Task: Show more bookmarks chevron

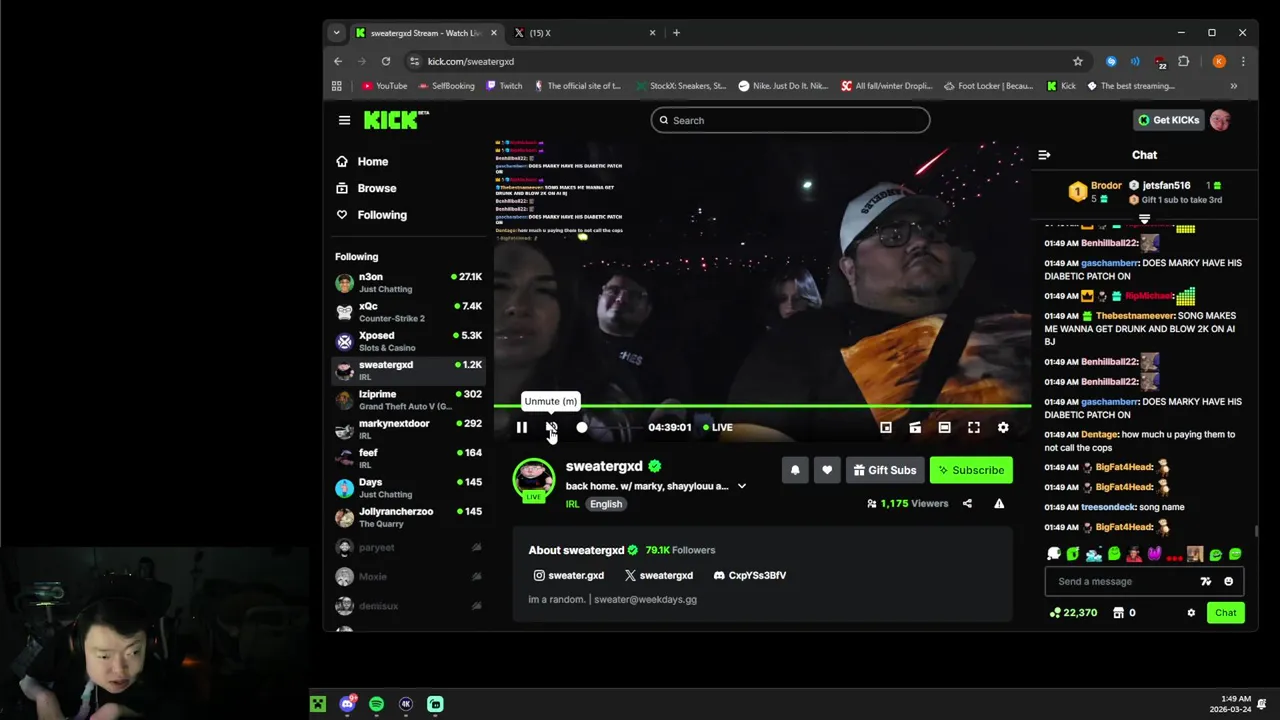Action: [1233, 86]
